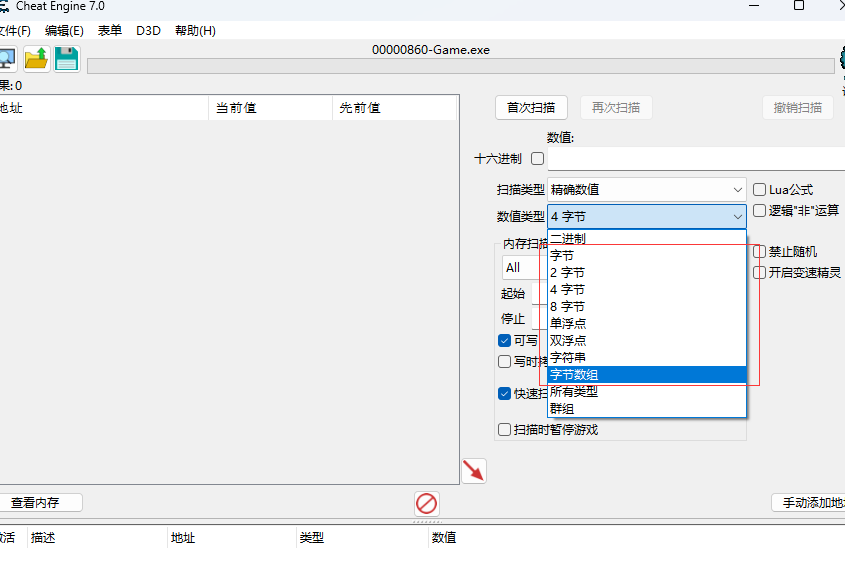
Task: Open the 表单 menu
Action: (x=109, y=31)
